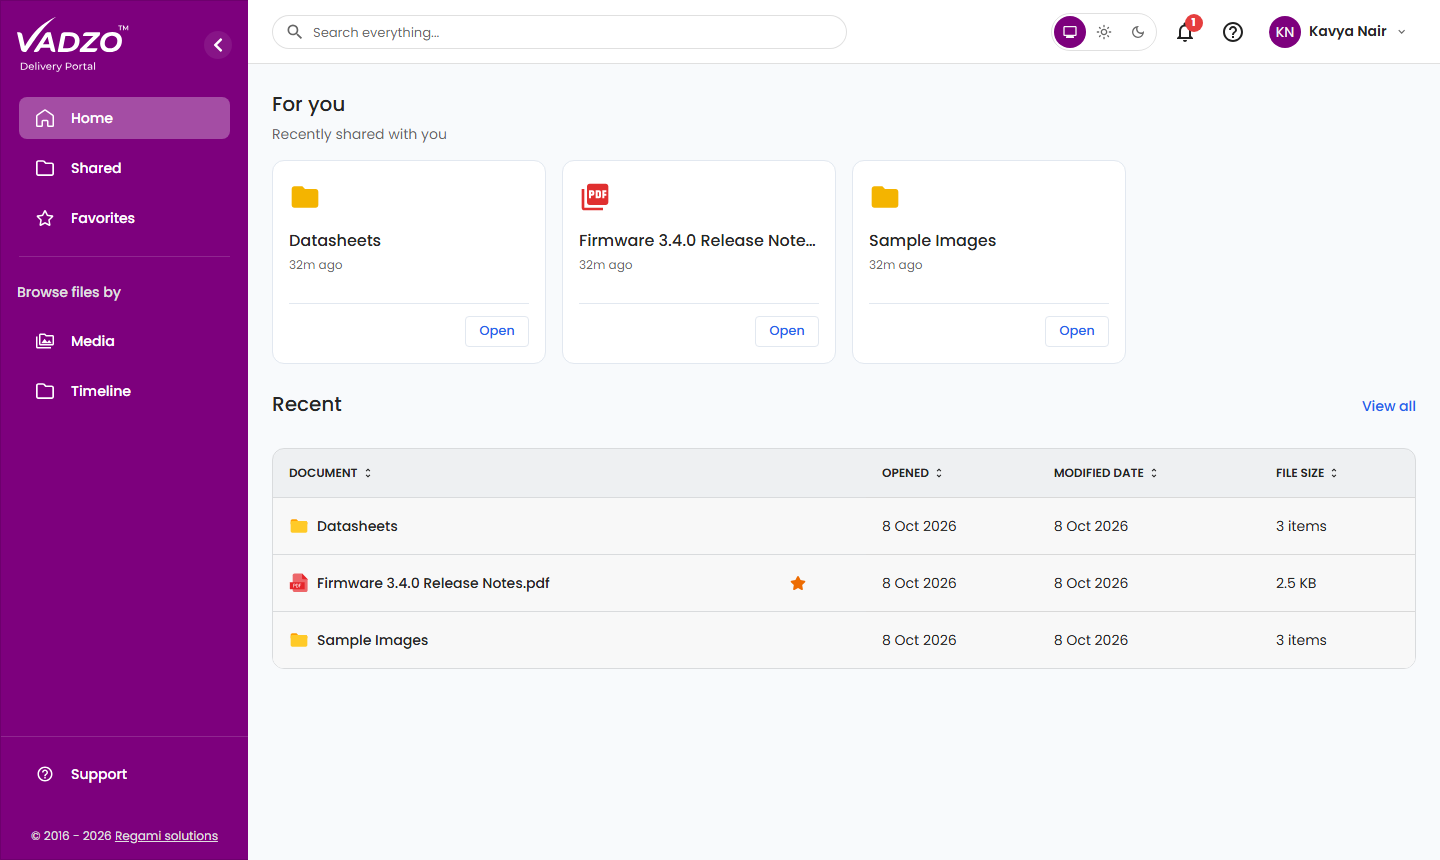Switch to dark theme
Viewport: 1440px width, 860px height.
(x=1138, y=32)
